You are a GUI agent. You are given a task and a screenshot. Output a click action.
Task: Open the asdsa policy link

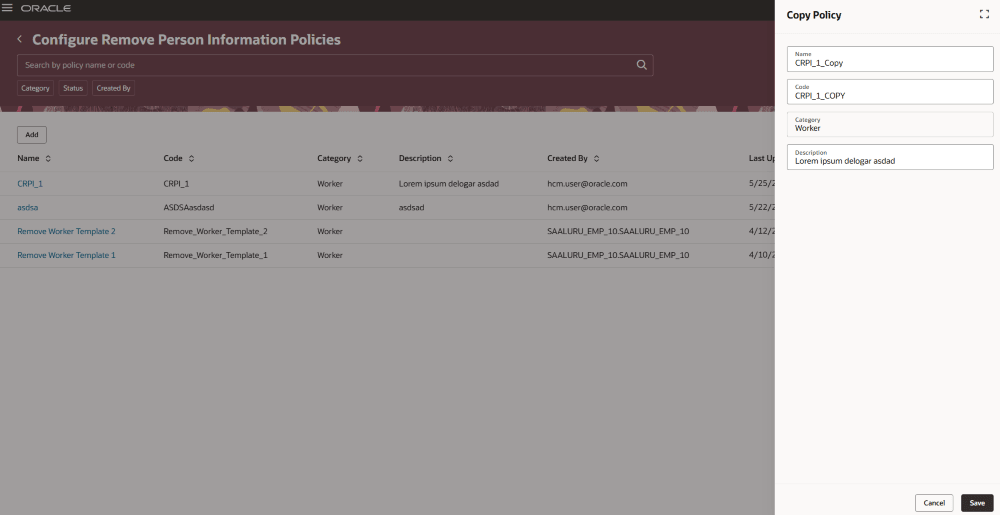[27, 207]
